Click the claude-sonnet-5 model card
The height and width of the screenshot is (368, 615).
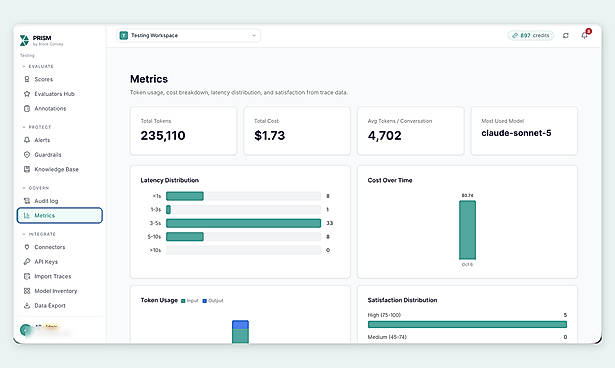point(524,131)
